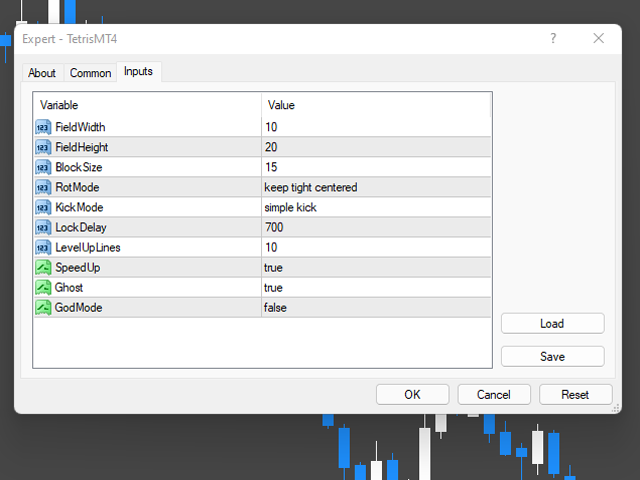Click the Value column header
The image size is (640, 480).
[376, 105]
